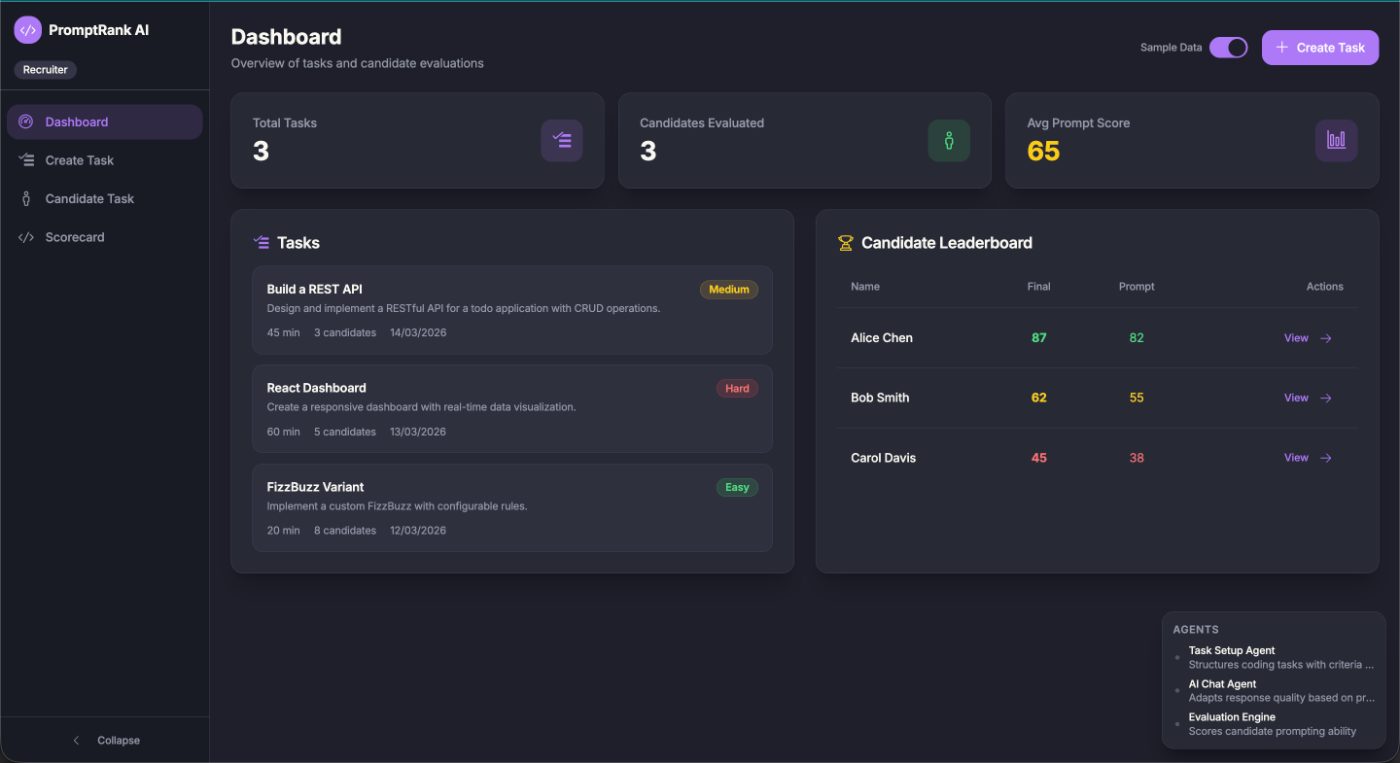This screenshot has width=1400, height=763.
Task: Open the Dashboard sidebar item
Action: pos(104,122)
